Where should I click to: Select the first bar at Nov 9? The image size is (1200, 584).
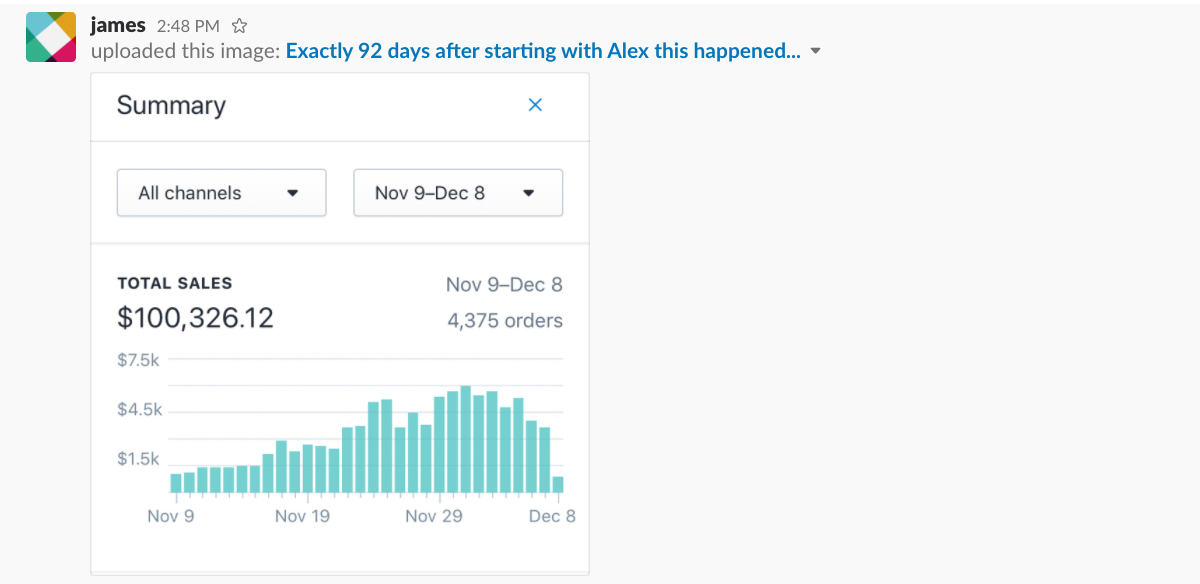(176, 483)
